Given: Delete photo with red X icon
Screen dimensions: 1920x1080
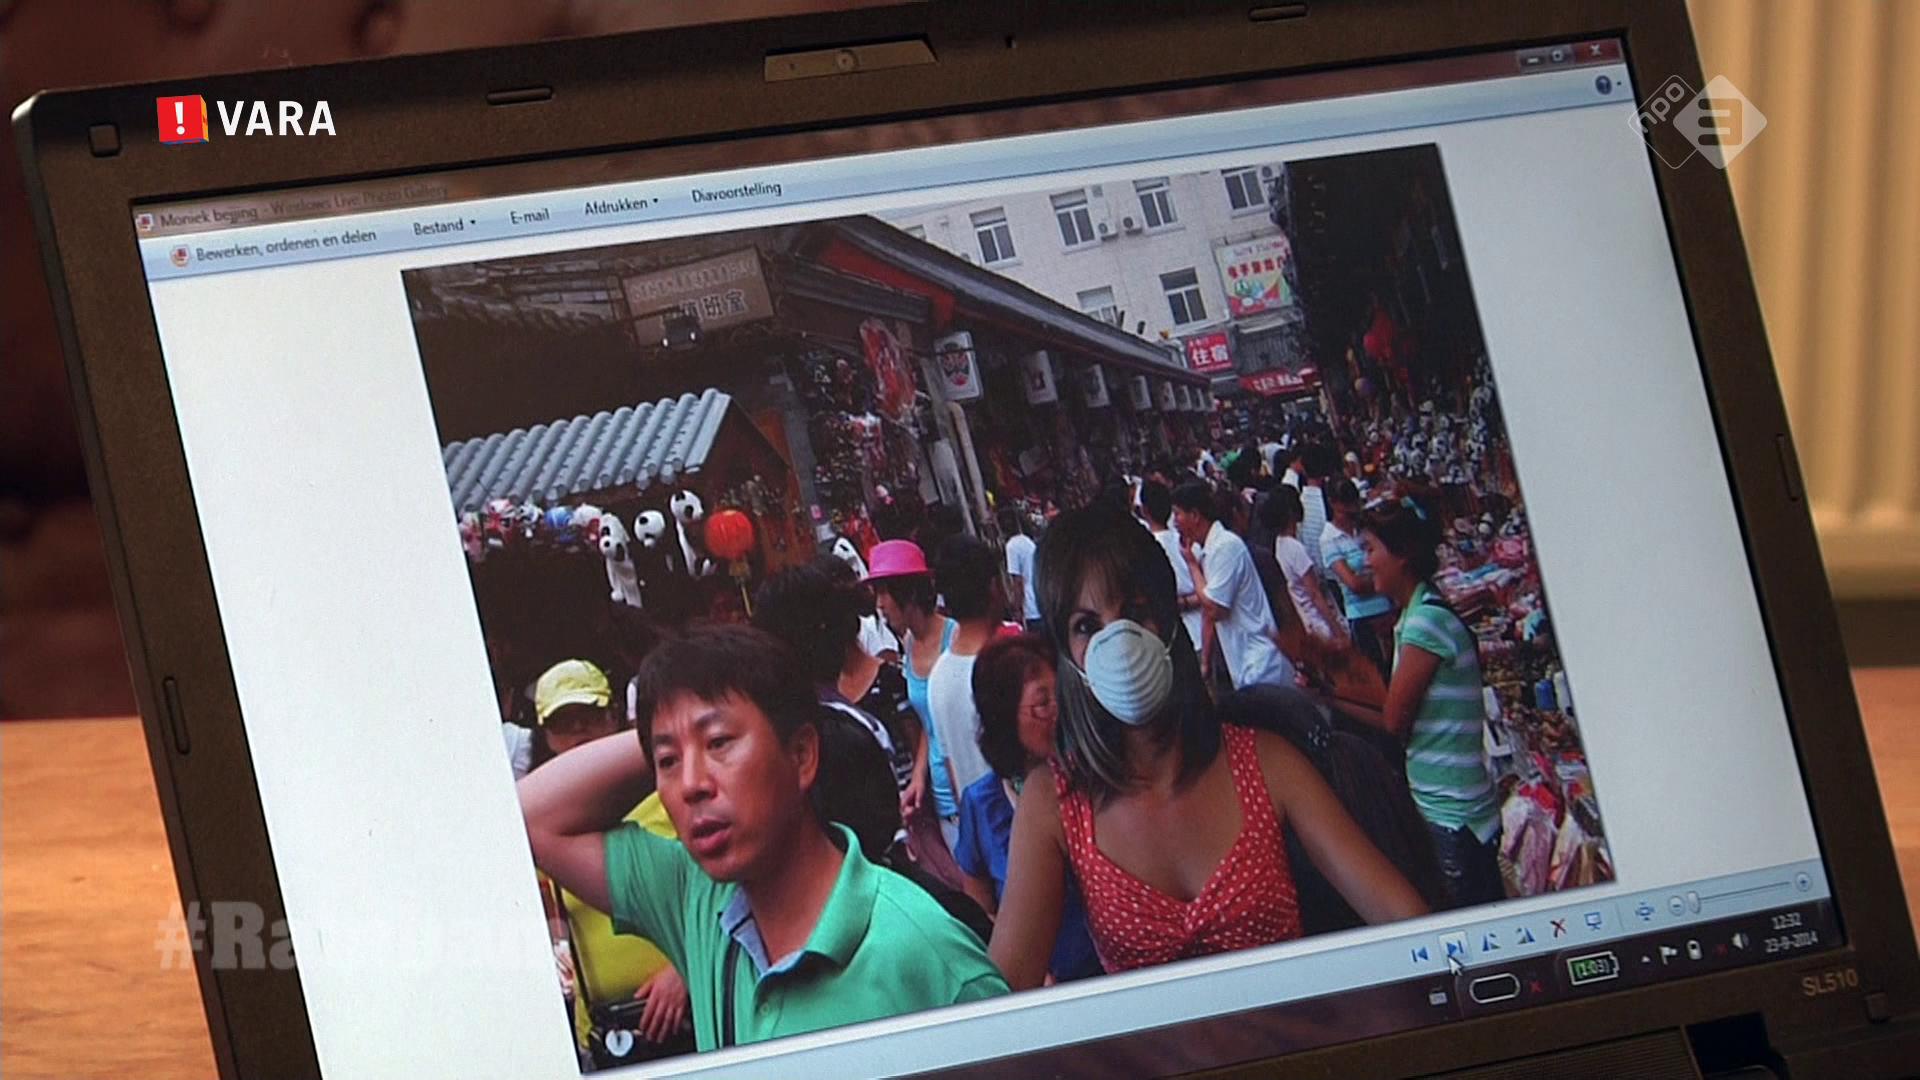Looking at the screenshot, I should point(1558,929).
